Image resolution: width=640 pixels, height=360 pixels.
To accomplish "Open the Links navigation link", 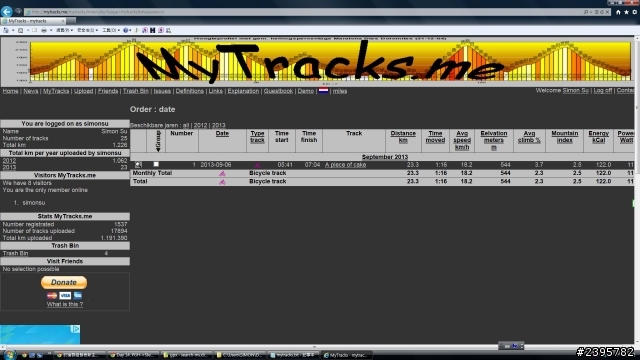I will pos(216,91).
